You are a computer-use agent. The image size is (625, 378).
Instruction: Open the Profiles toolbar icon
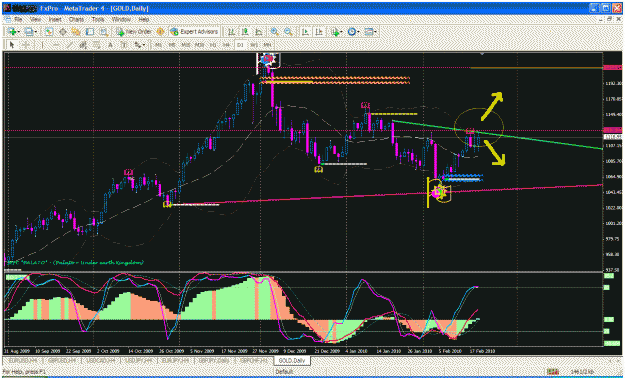point(29,32)
